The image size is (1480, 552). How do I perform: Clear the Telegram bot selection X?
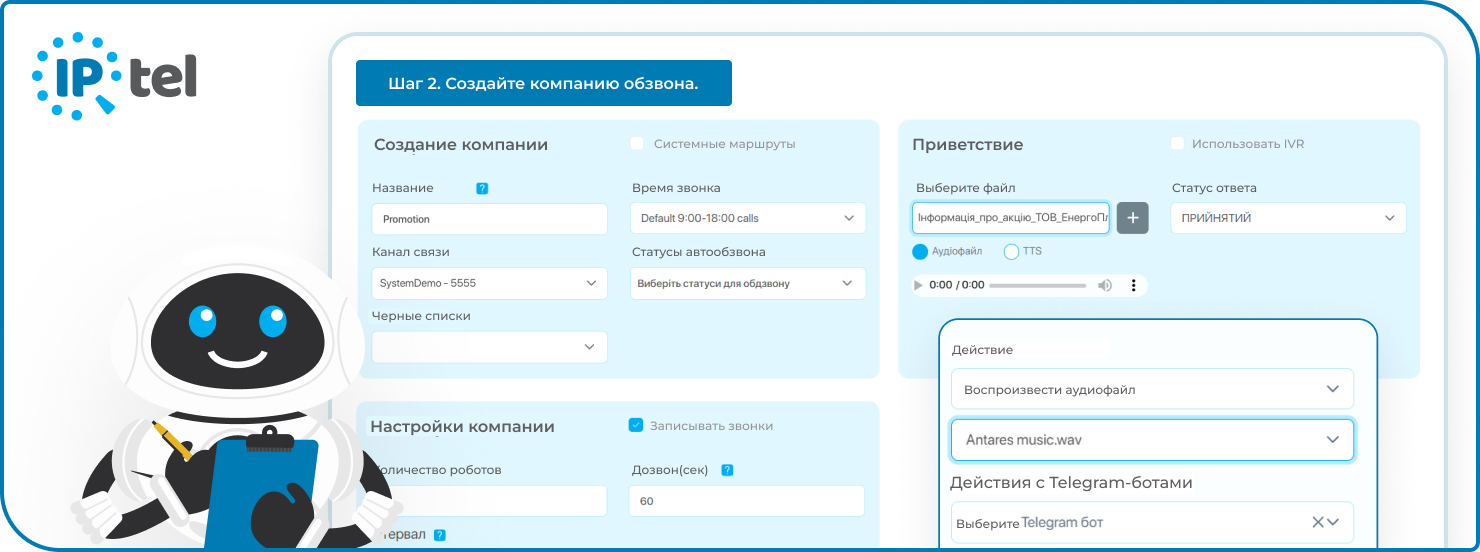point(1318,522)
